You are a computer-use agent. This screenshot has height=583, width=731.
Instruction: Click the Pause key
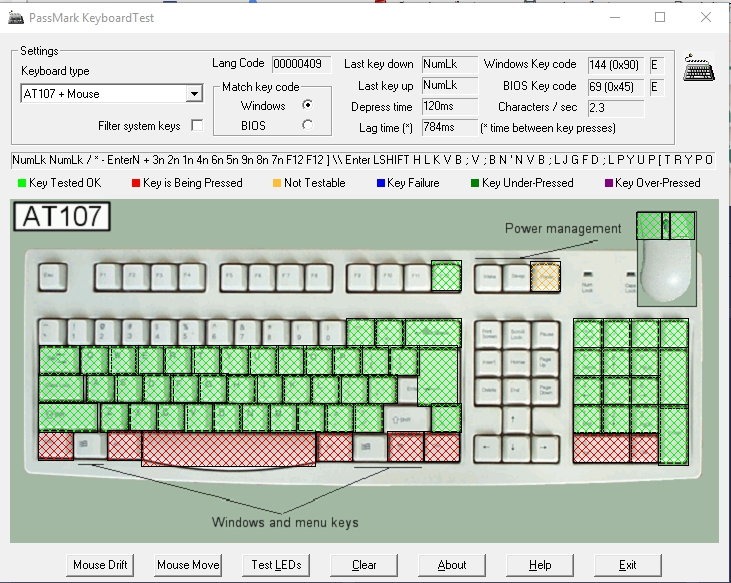coord(545,334)
